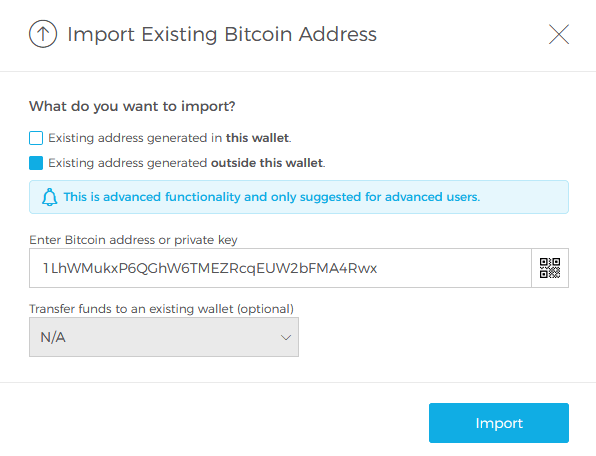Click the 'Import Existing Bitcoin Address' title
This screenshot has height=456, width=596.
click(222, 34)
